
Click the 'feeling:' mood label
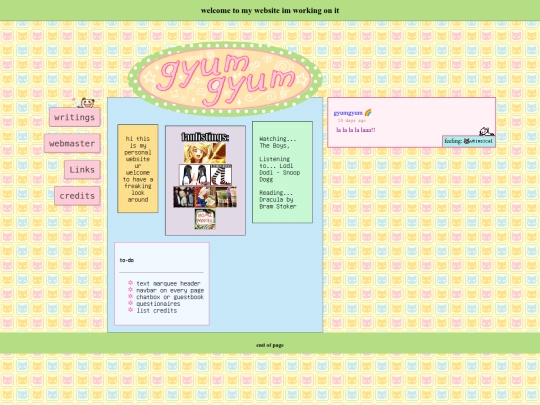point(453,141)
